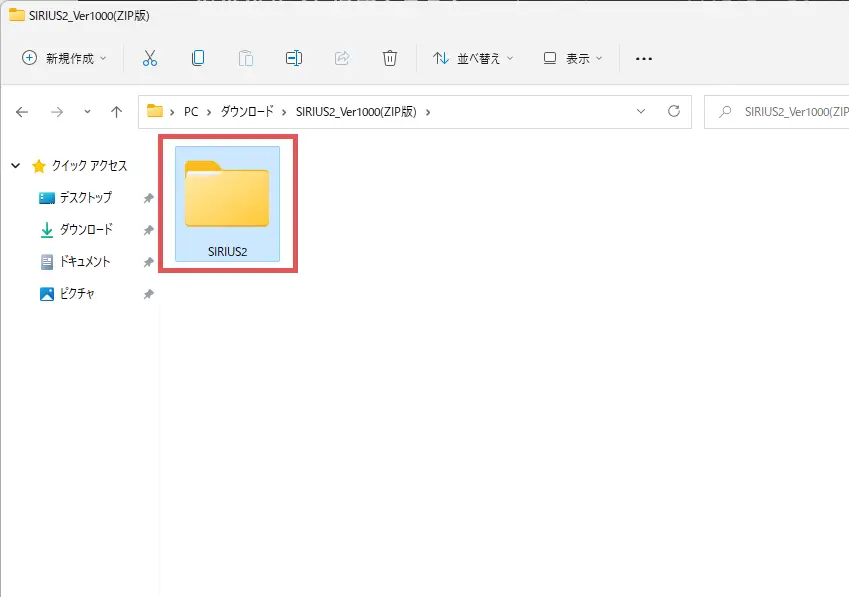Select デスクトップ in navigation pane
The image size is (849, 597).
pyautogui.click(x=86, y=198)
